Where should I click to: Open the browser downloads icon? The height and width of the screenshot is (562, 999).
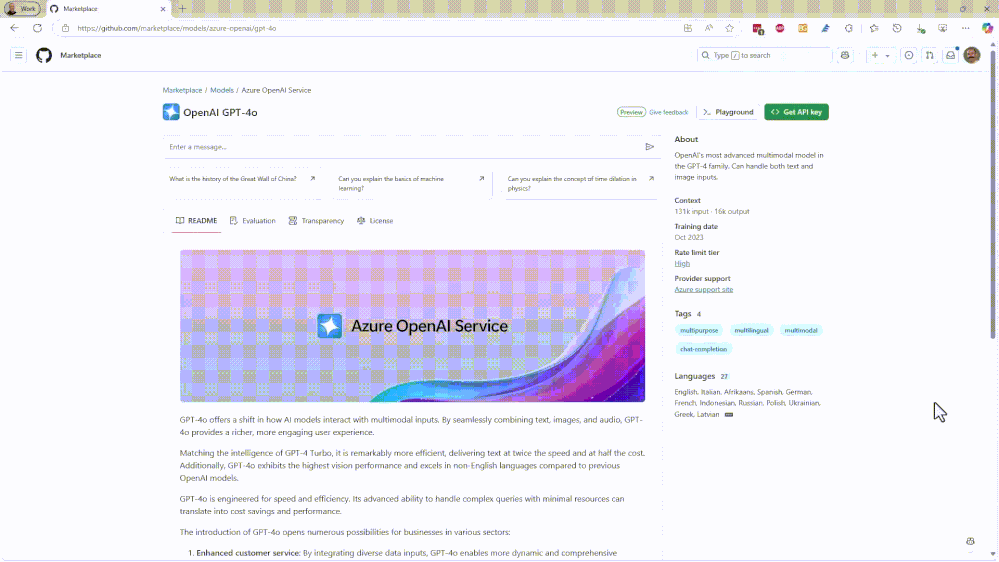tap(920, 28)
